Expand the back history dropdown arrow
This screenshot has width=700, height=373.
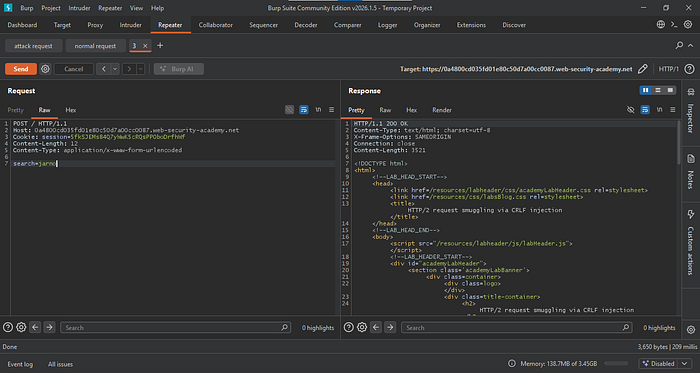click(x=115, y=69)
